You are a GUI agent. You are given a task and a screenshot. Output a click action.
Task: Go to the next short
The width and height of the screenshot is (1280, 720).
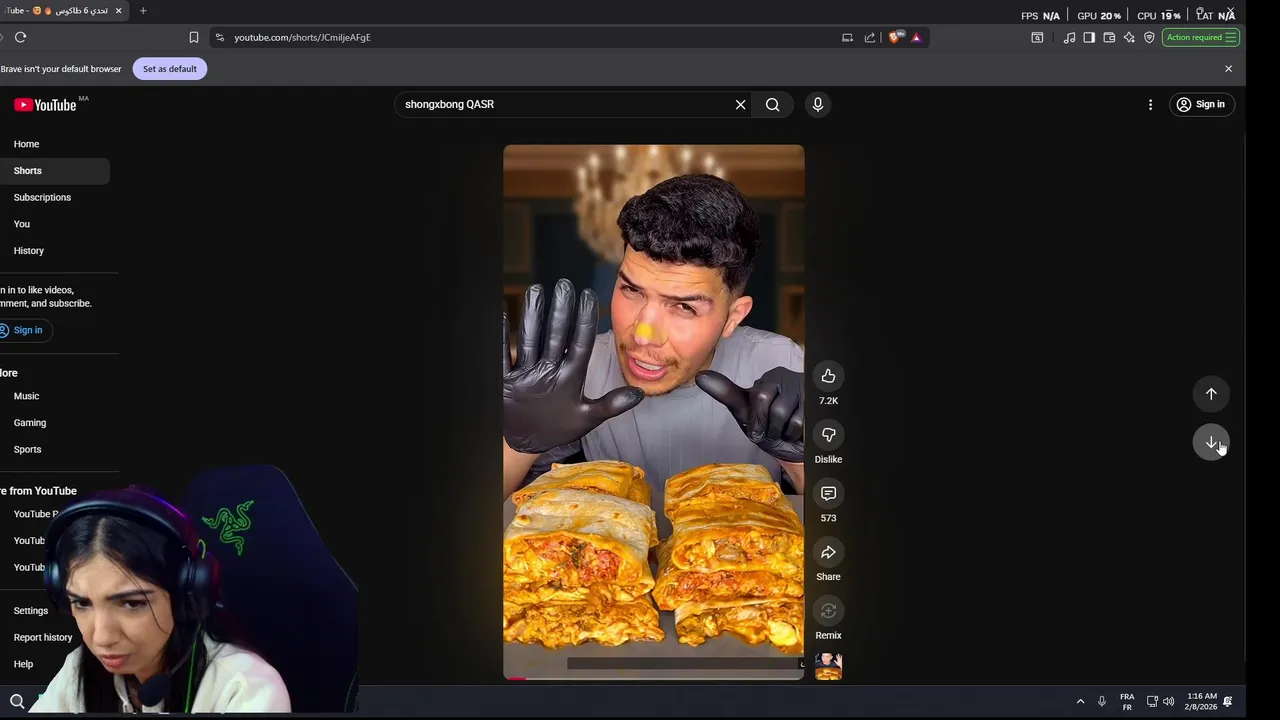click(x=1211, y=443)
